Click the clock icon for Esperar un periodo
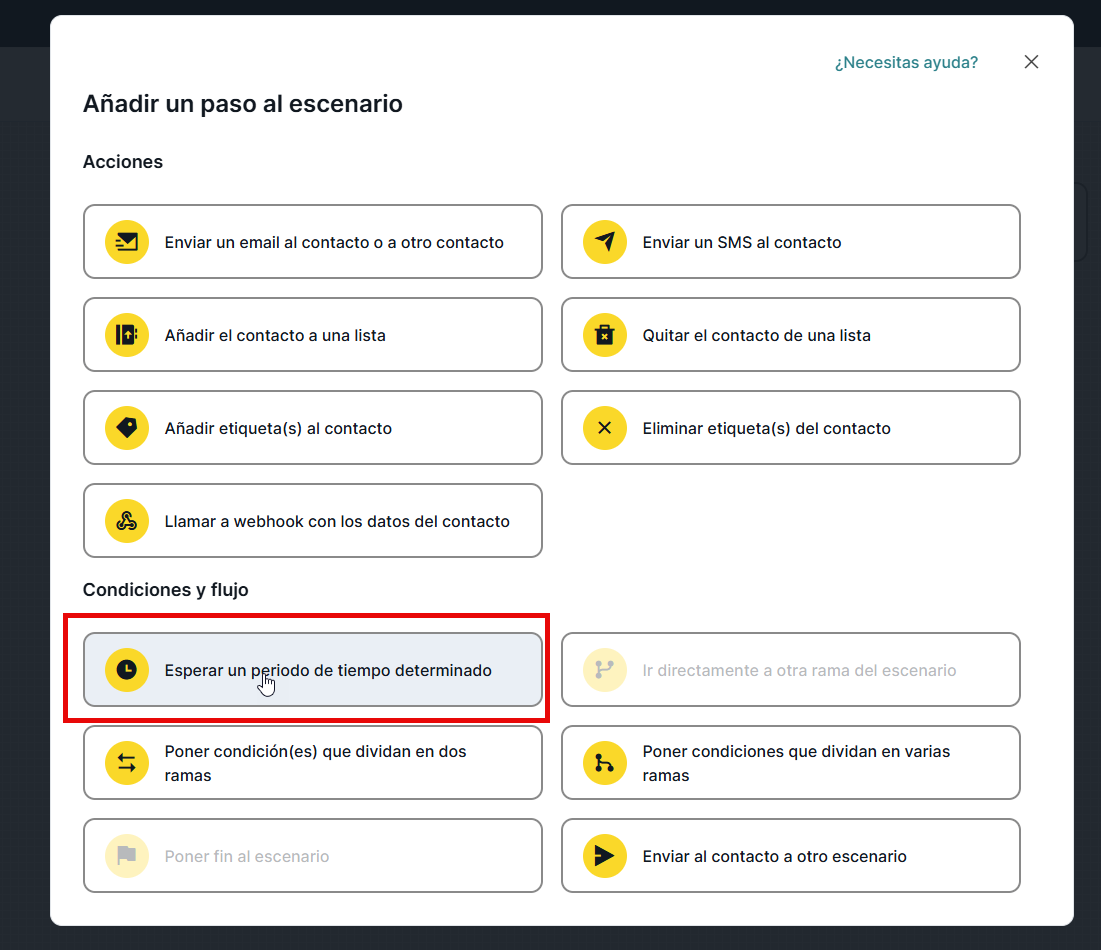The height and width of the screenshot is (950, 1101). tap(126, 670)
